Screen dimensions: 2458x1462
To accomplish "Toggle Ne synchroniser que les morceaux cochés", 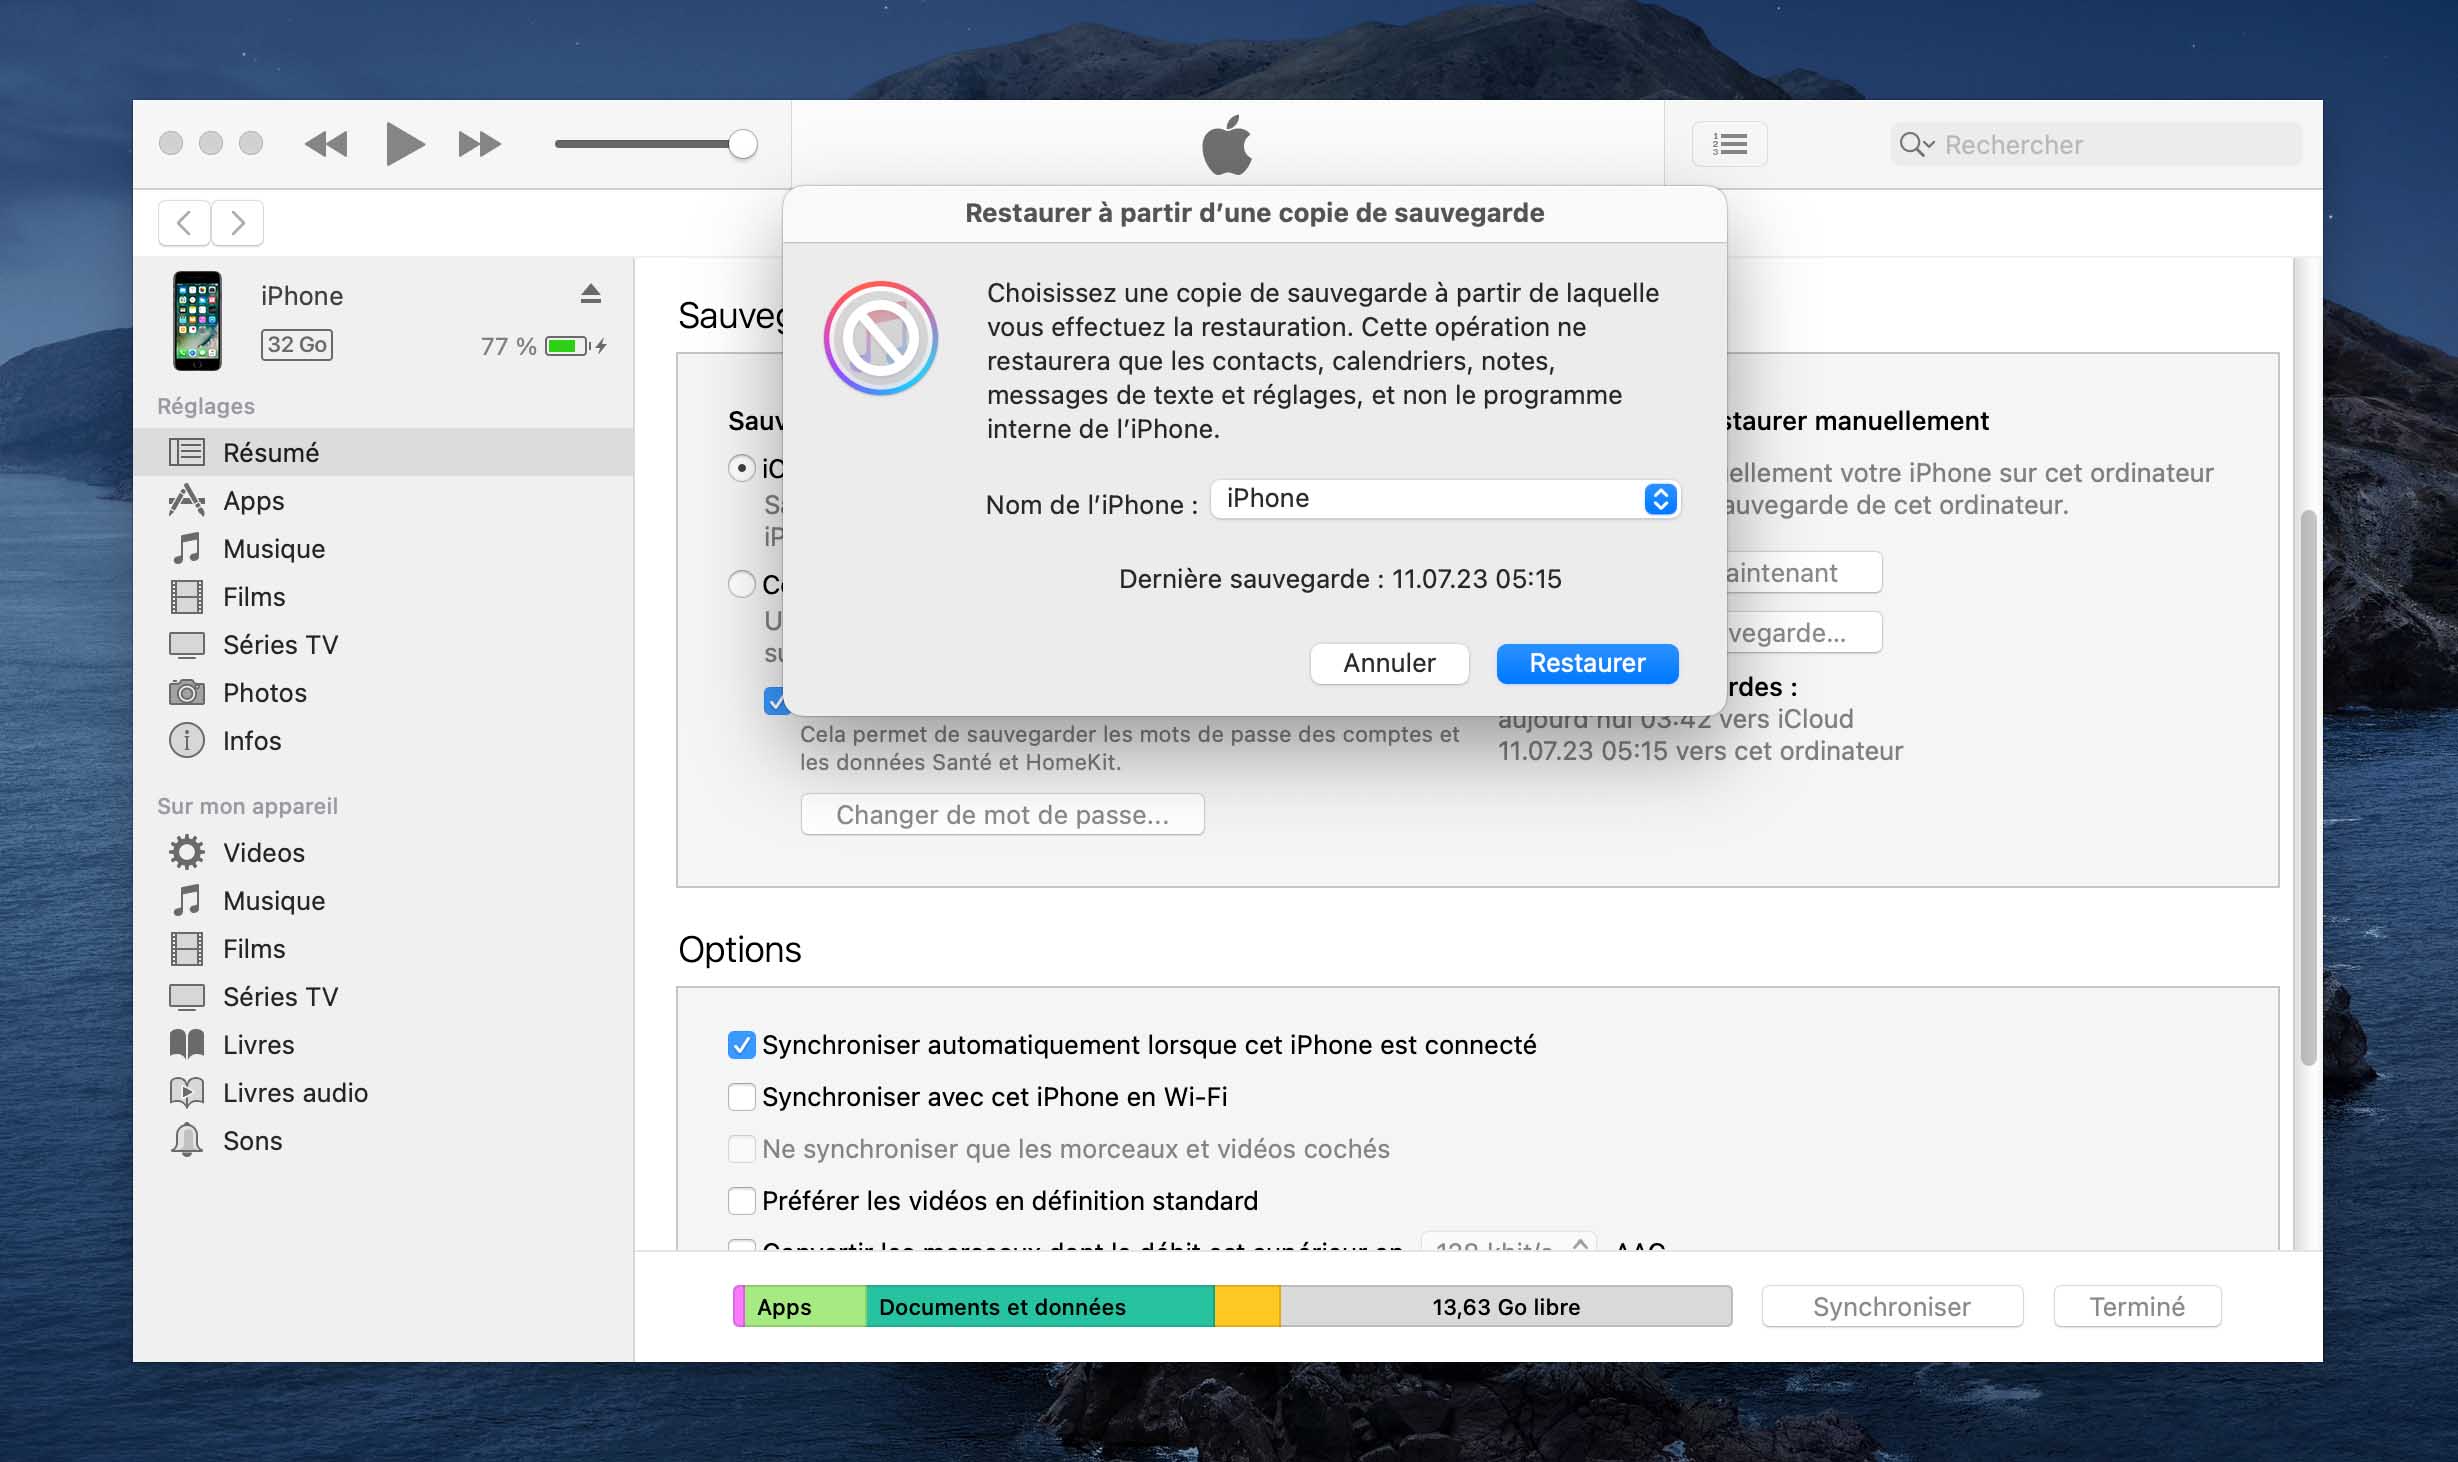I will coord(741,1149).
